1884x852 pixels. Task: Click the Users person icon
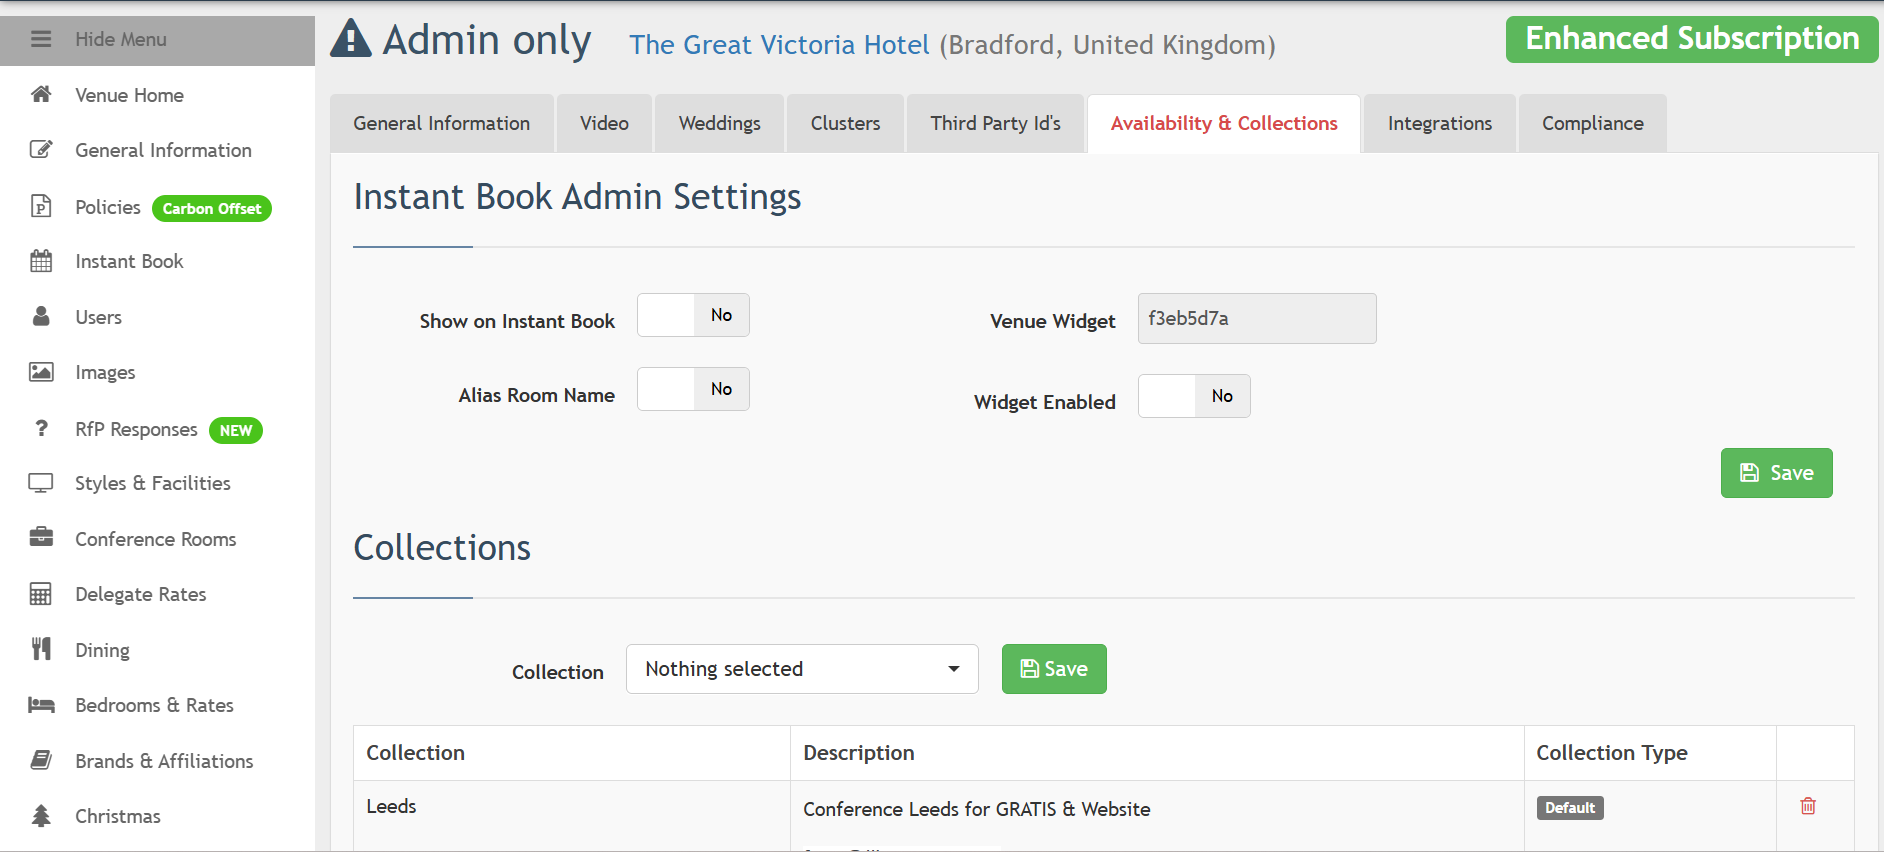tap(41, 316)
